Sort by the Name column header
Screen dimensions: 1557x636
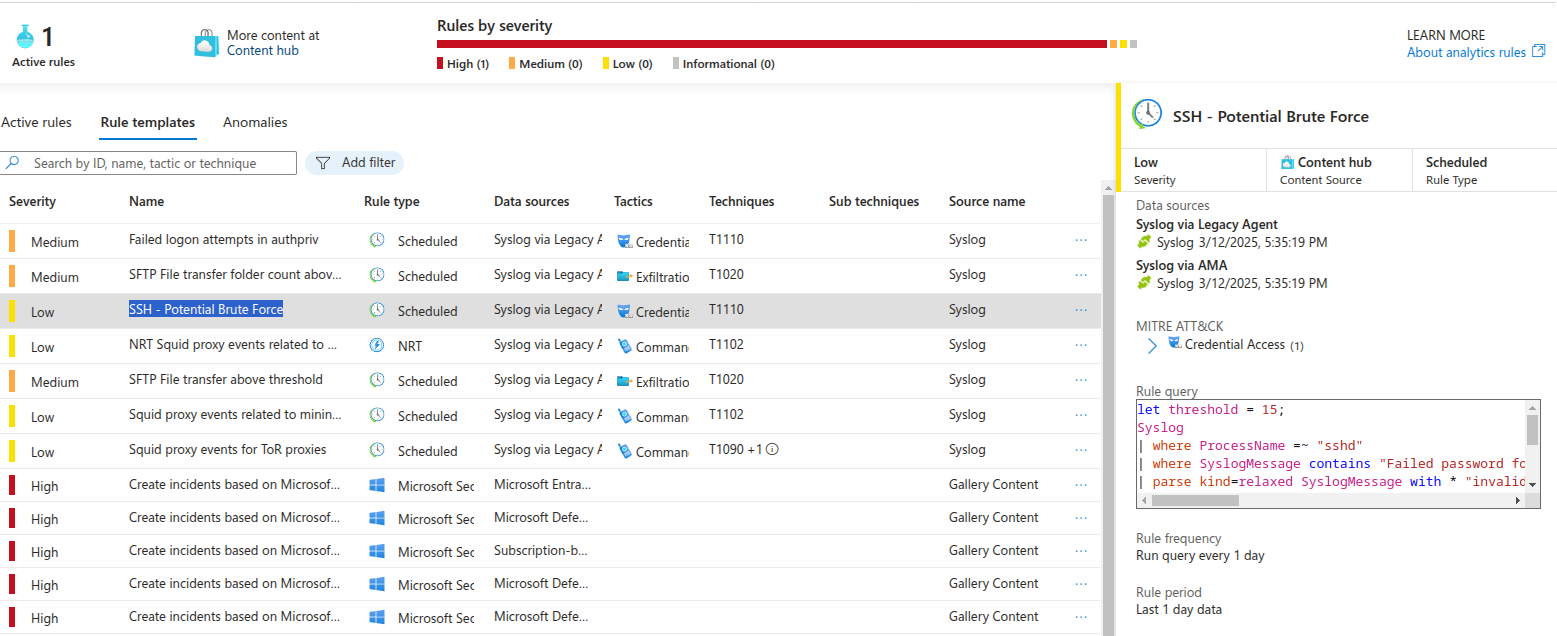tap(146, 201)
